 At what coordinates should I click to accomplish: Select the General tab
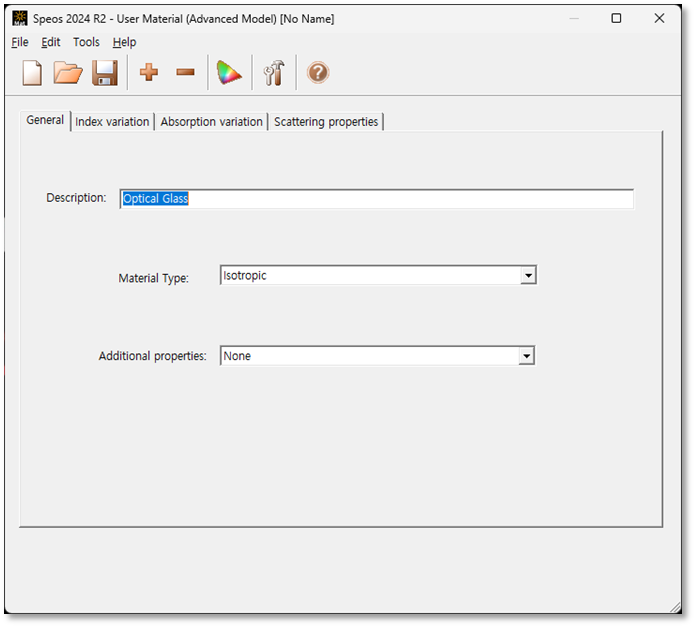point(45,121)
